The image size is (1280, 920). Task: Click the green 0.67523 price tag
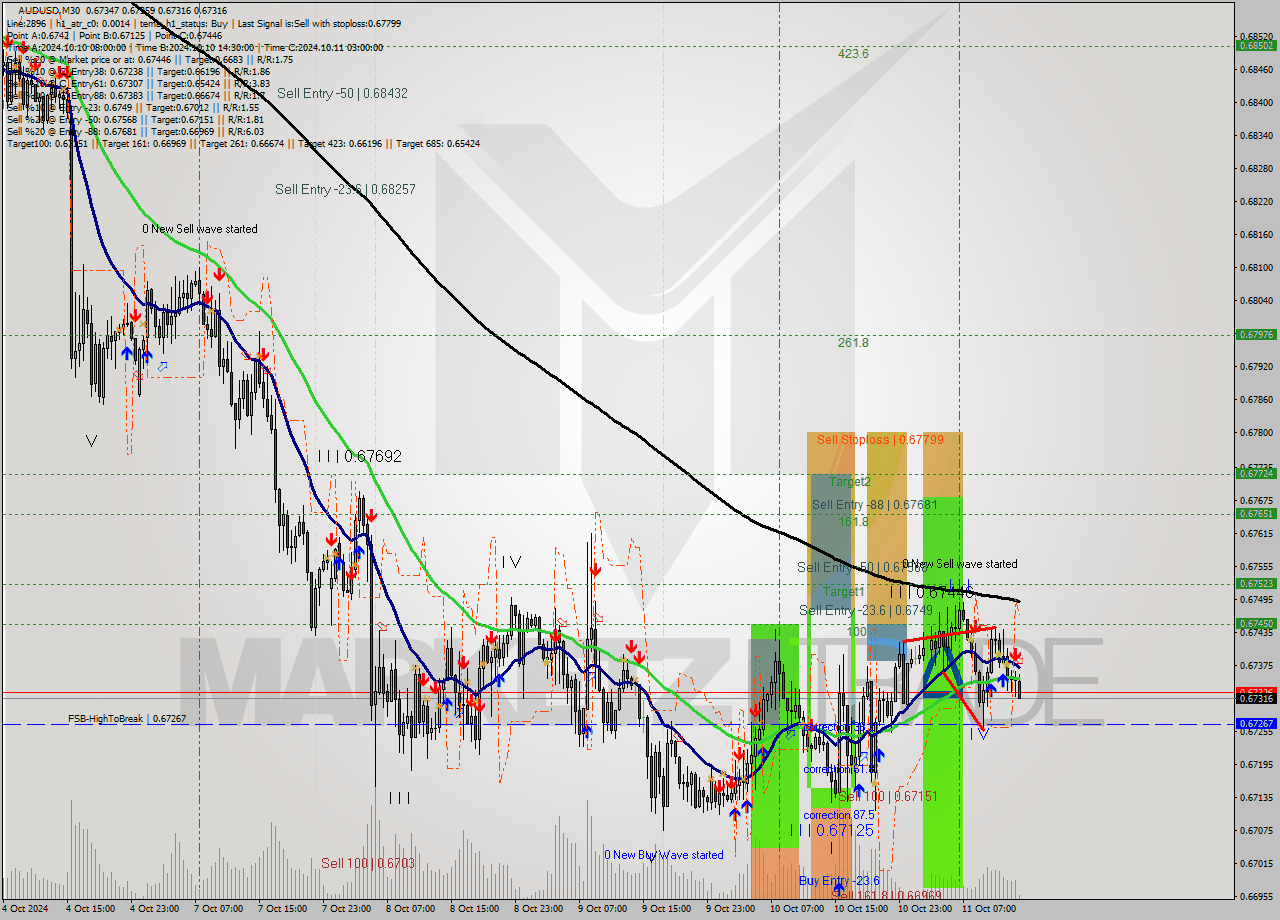pos(1256,583)
